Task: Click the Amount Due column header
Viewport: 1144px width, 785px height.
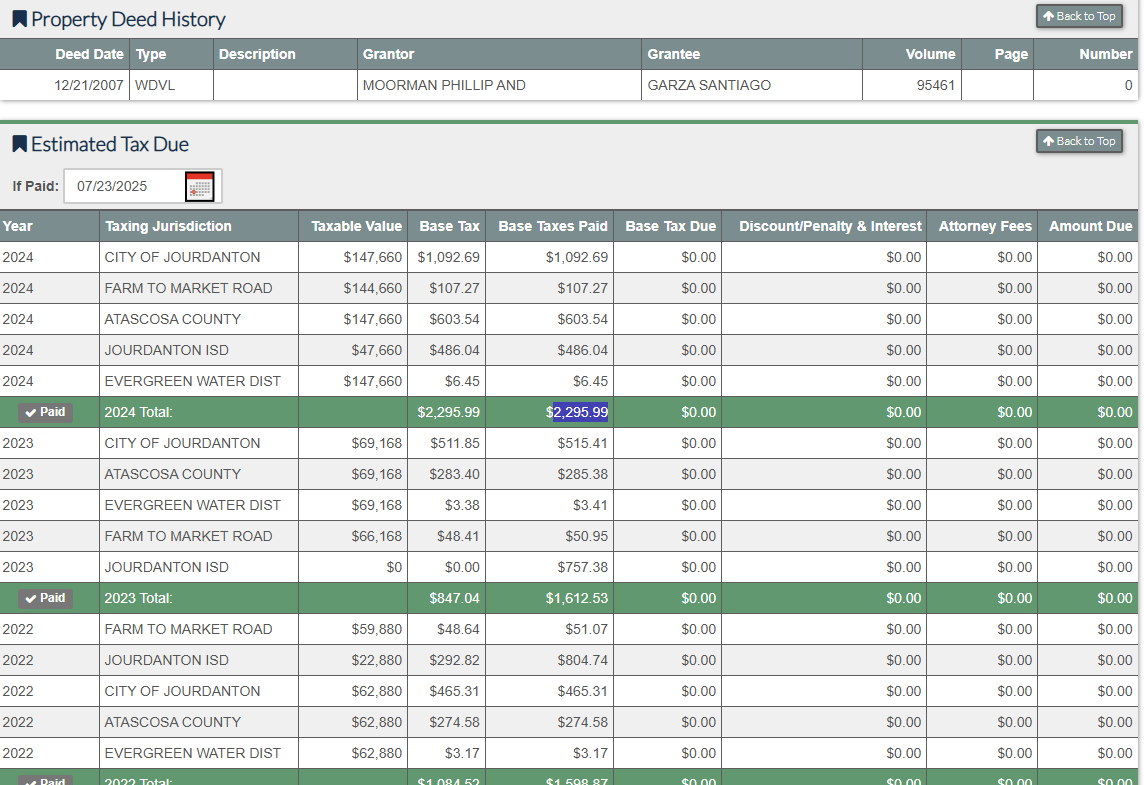Action: (x=1090, y=226)
